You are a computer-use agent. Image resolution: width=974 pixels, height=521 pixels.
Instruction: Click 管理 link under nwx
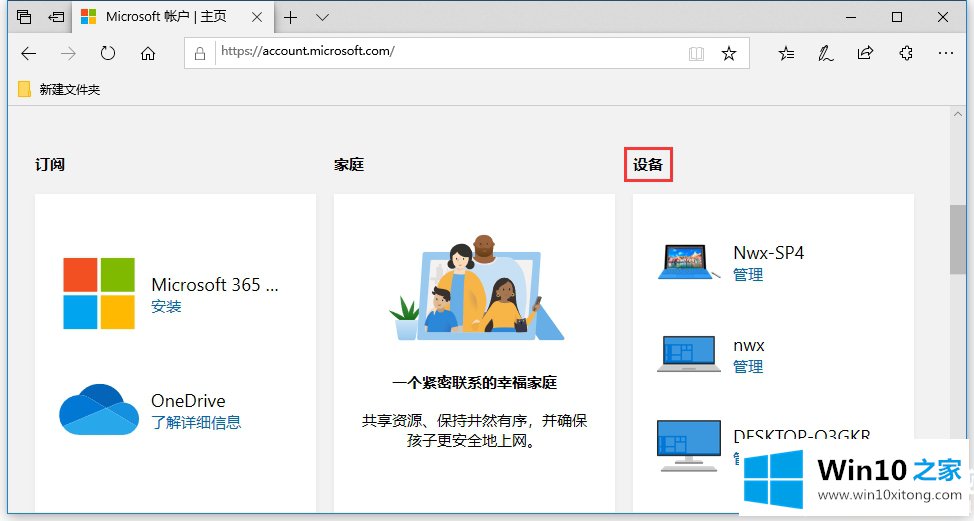coord(748,366)
